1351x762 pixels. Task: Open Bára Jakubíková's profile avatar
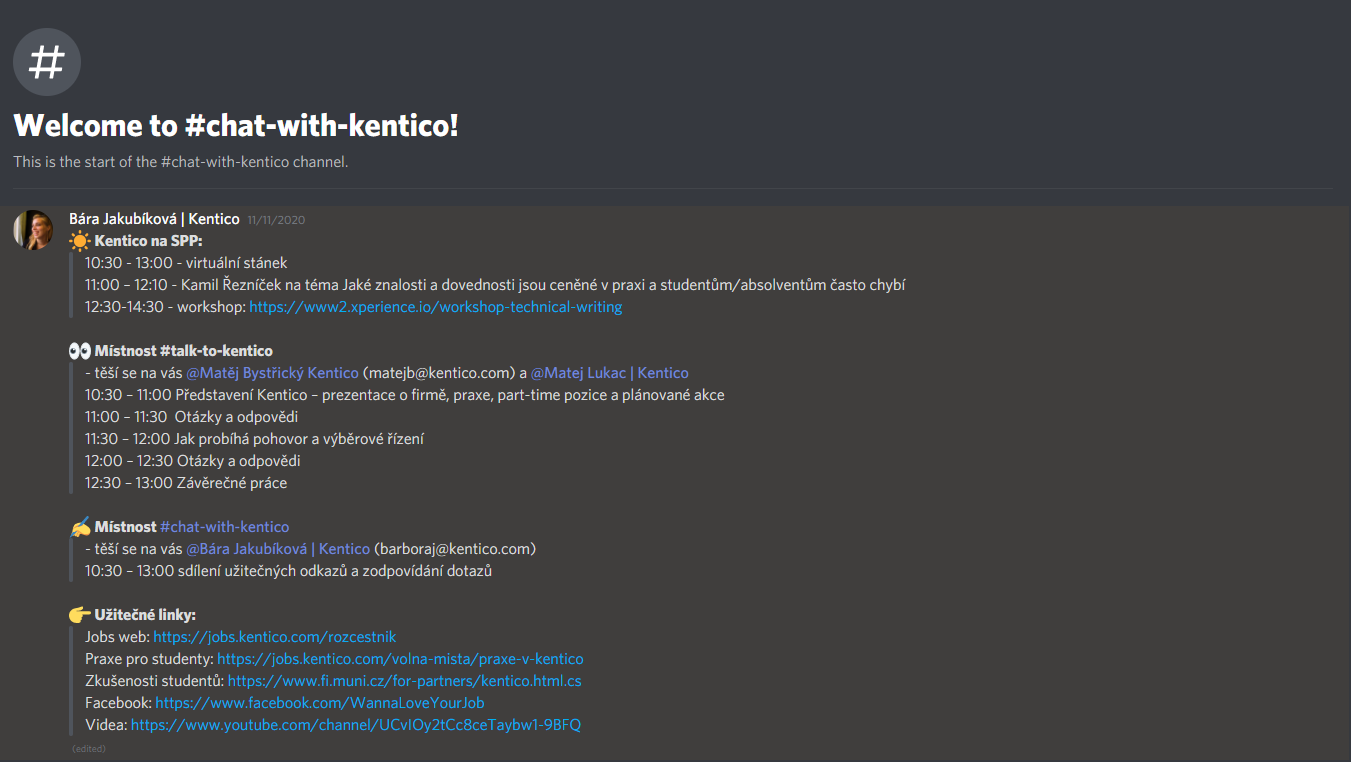33,229
